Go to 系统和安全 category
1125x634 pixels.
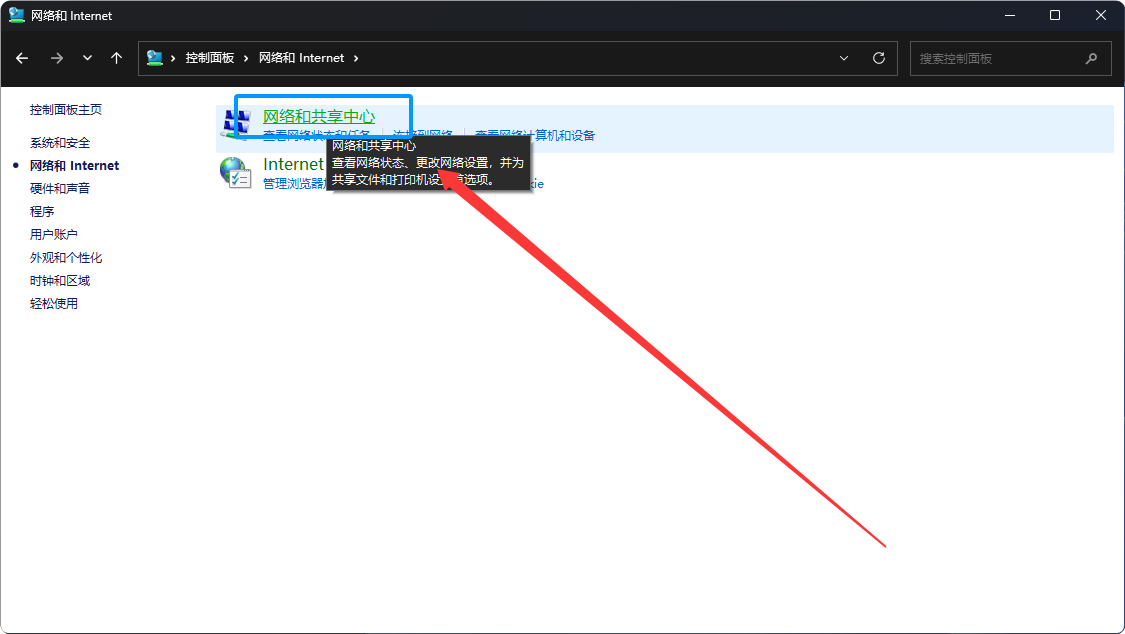60,143
